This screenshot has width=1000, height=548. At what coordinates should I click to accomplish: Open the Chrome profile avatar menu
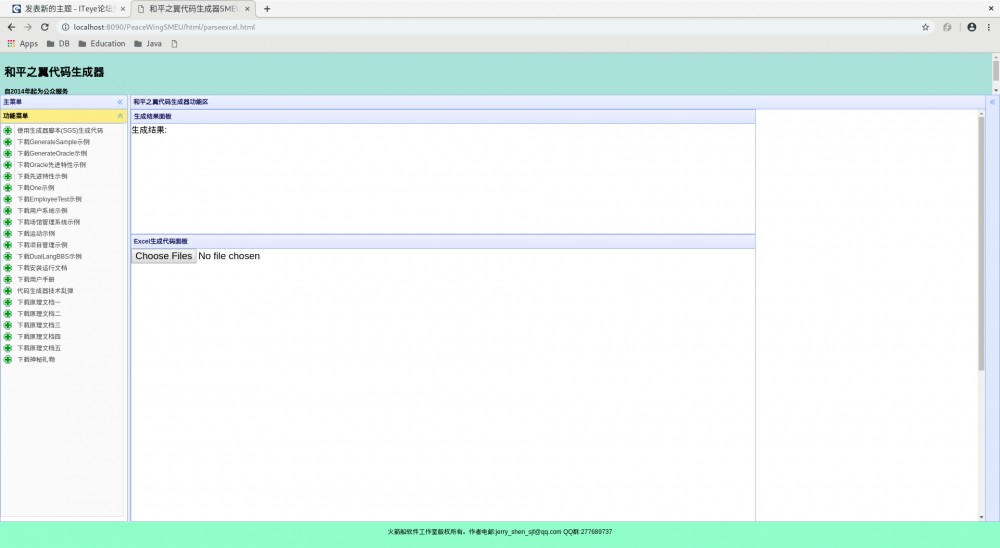971,27
